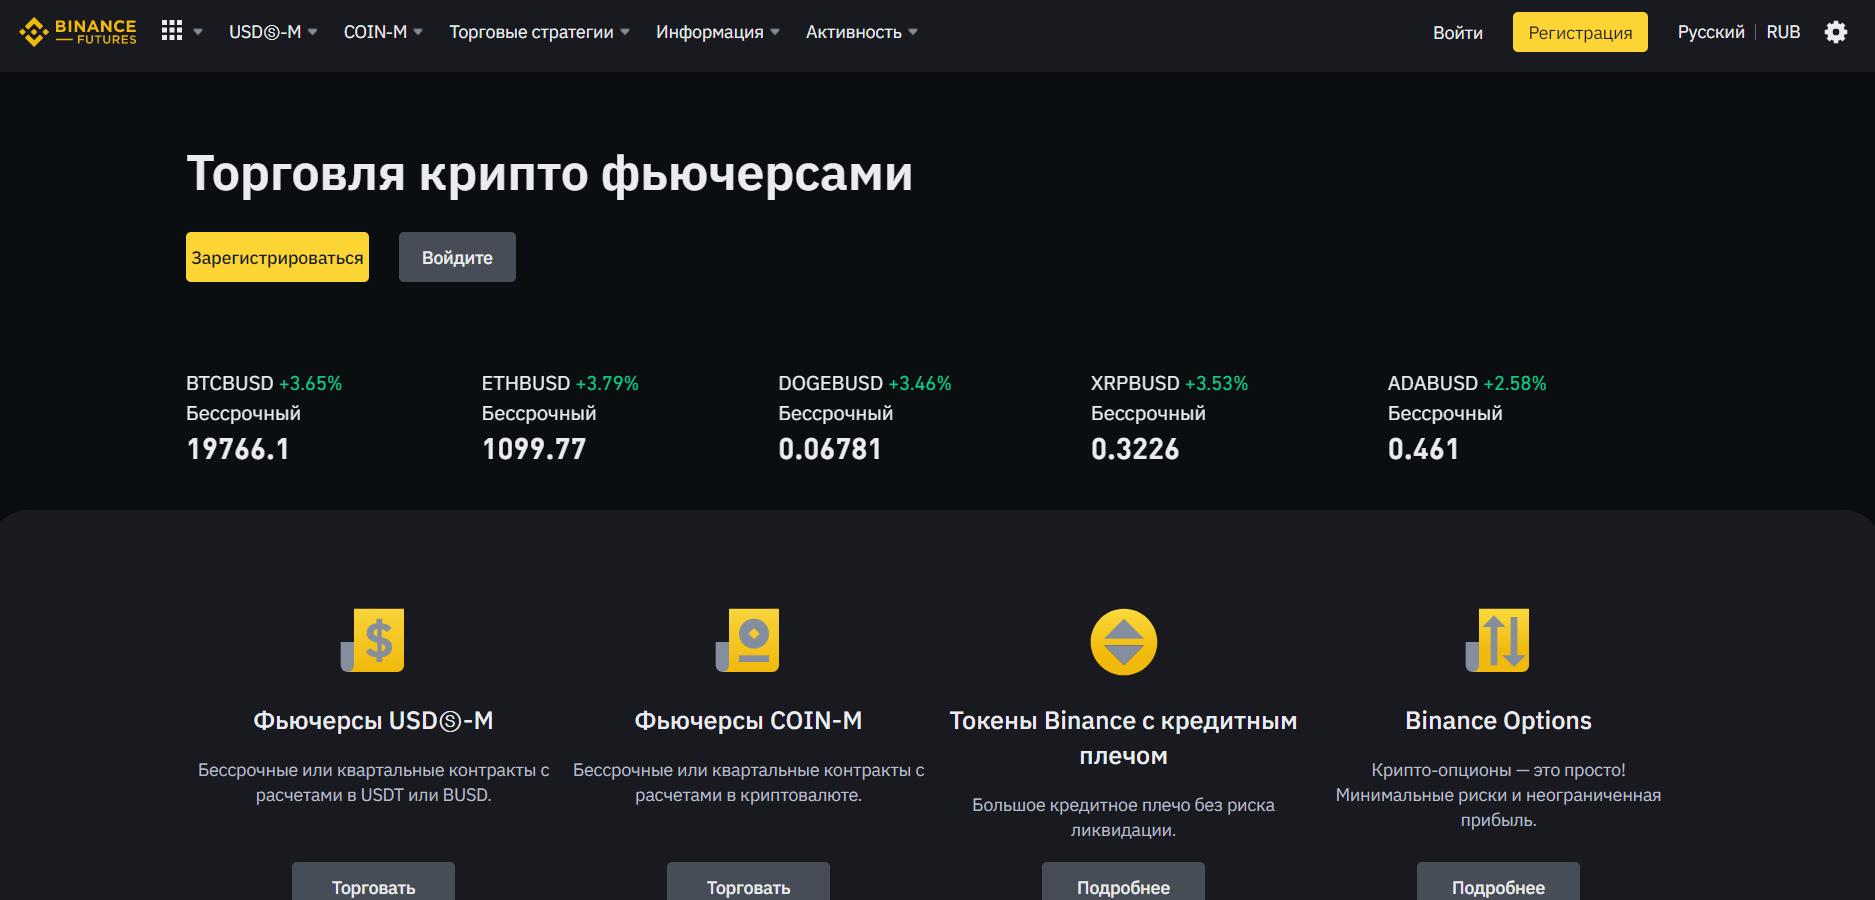Image resolution: width=1875 pixels, height=900 pixels.
Task: Click the Войдите button
Action: (x=456, y=257)
